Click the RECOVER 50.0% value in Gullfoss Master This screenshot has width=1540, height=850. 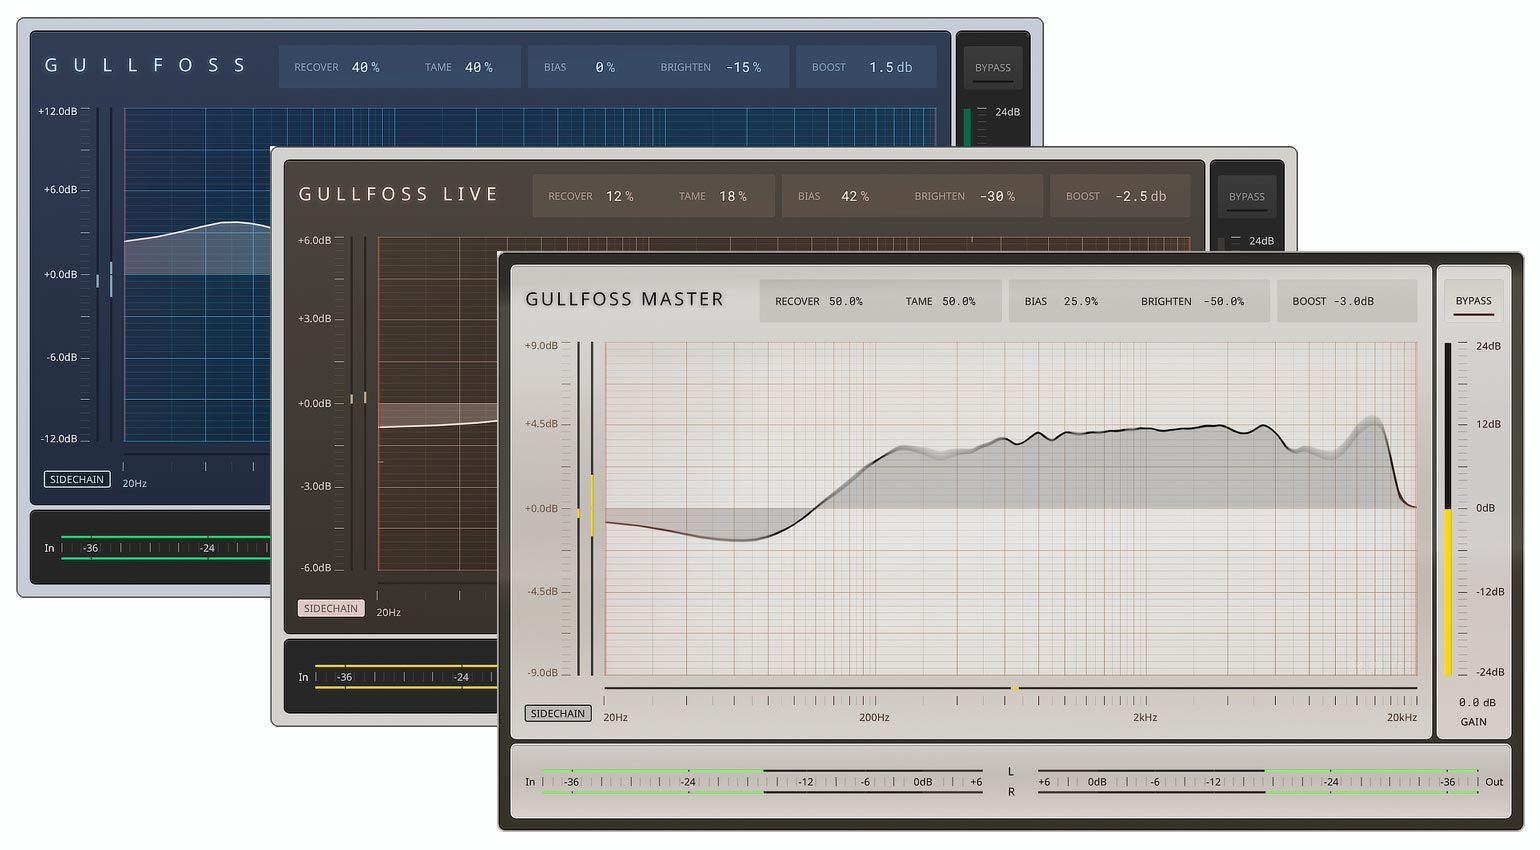(845, 301)
